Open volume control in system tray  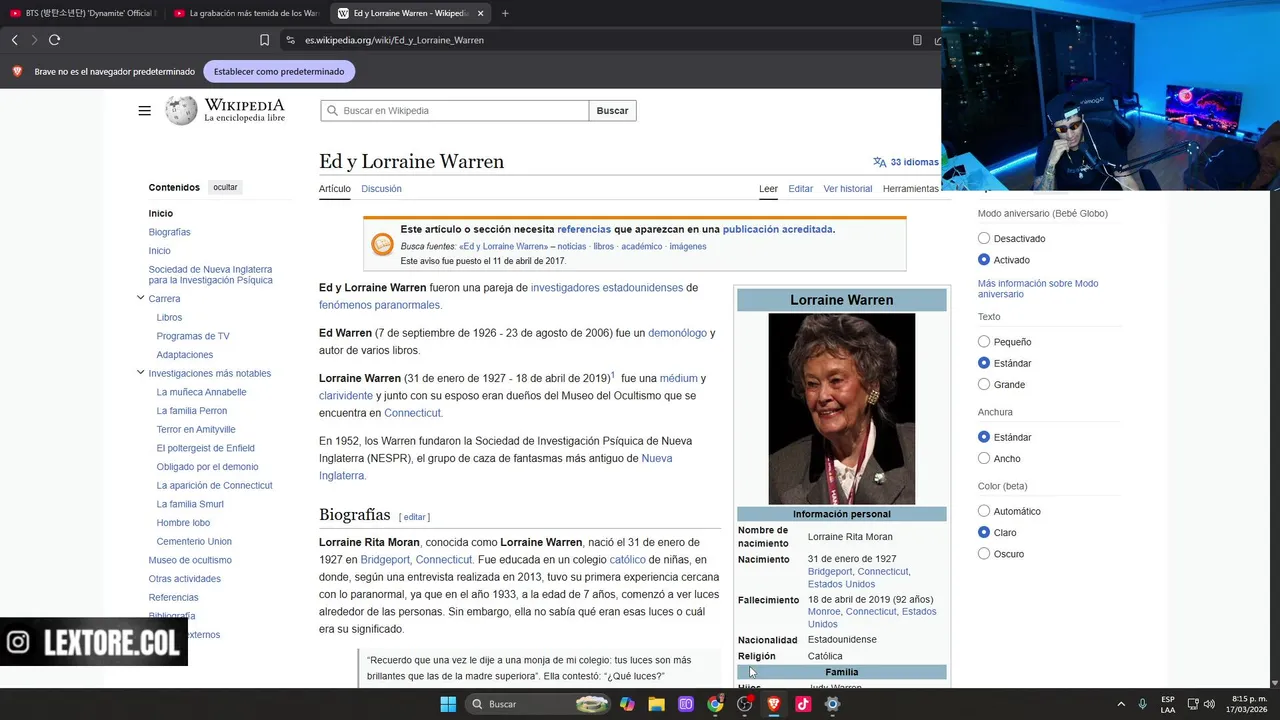pyautogui.click(x=1209, y=704)
